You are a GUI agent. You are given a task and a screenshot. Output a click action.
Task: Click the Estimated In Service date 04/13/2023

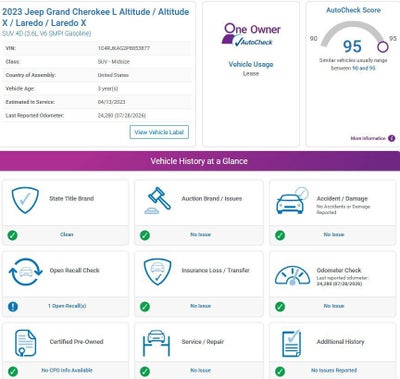point(111,102)
